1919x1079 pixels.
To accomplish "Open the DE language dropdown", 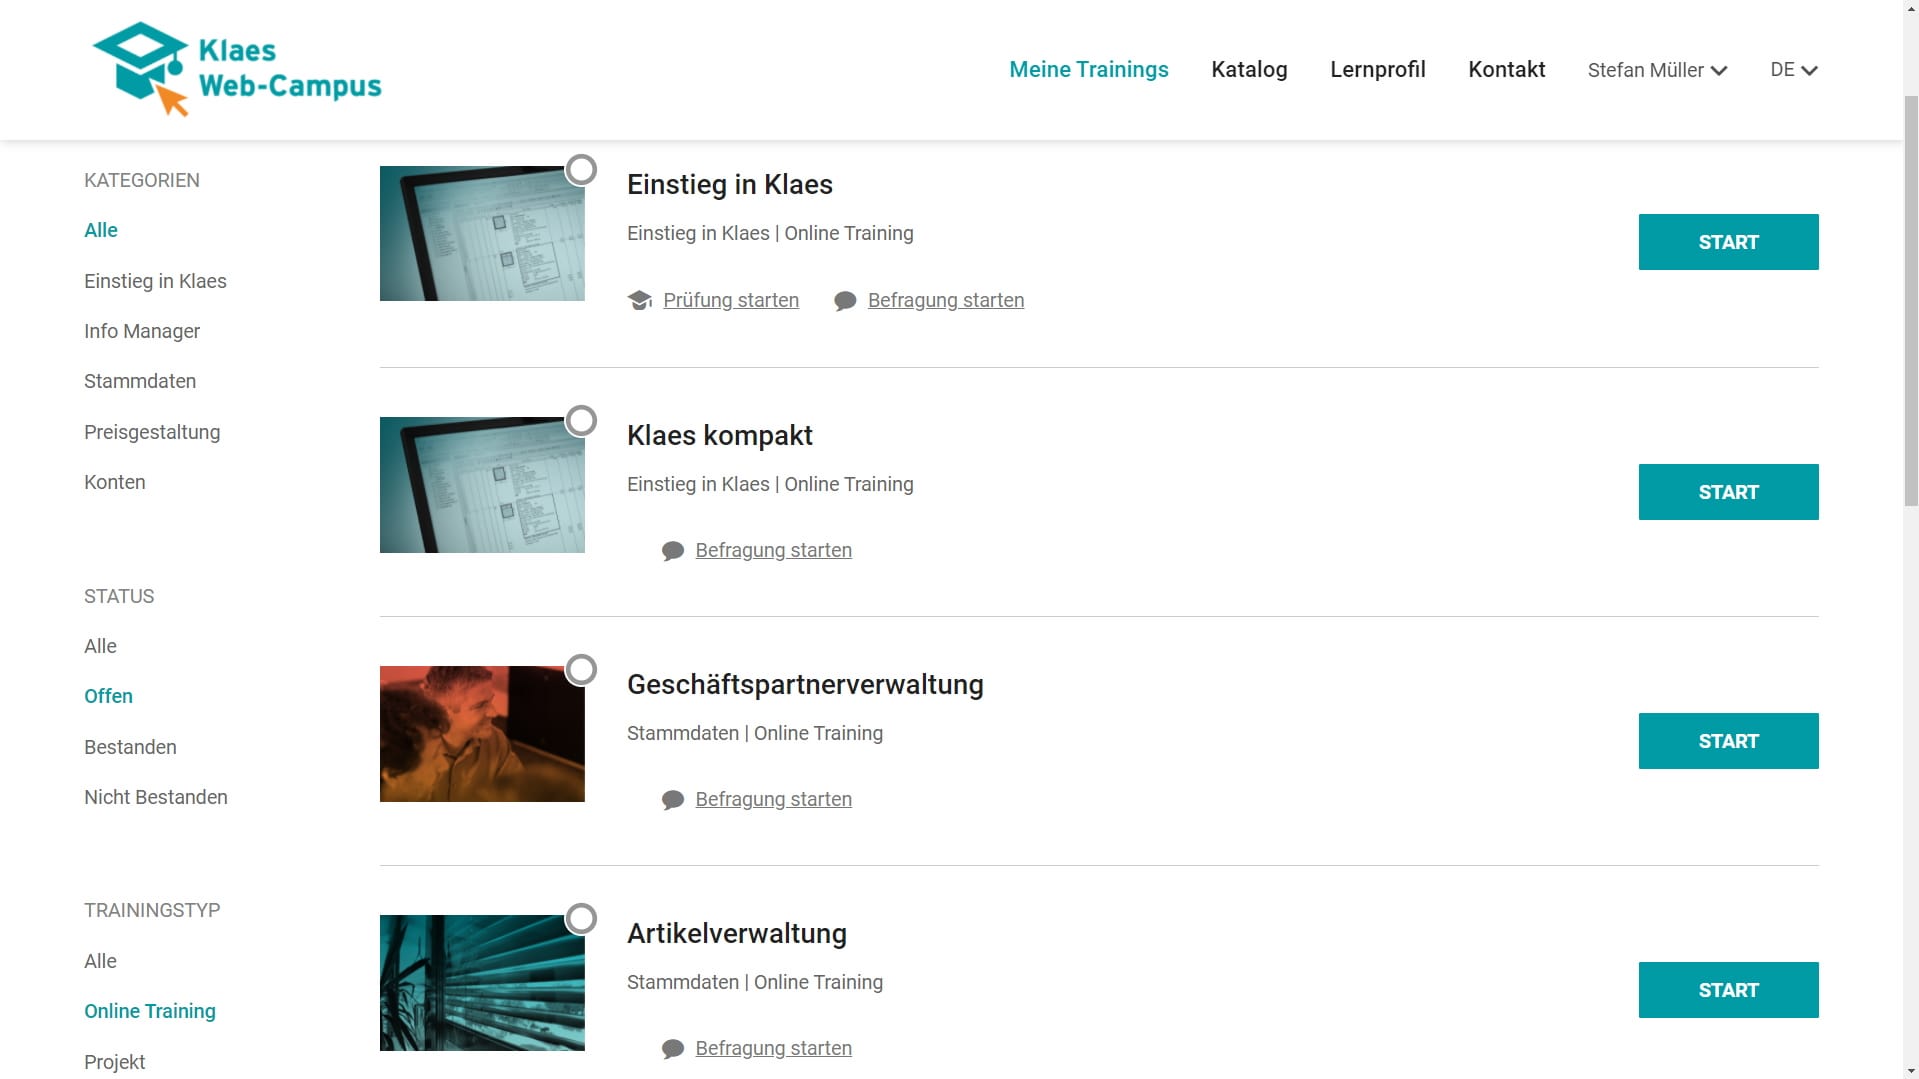I will click(x=1793, y=70).
